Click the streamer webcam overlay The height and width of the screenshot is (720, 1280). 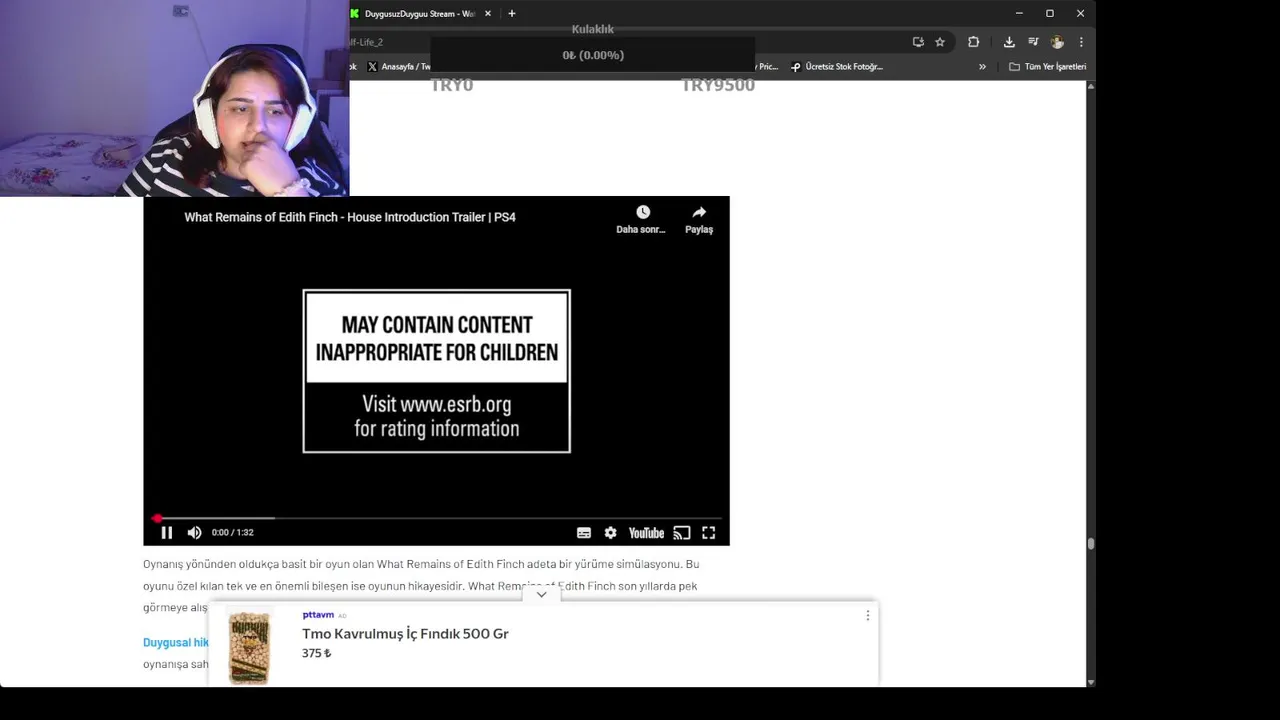[x=174, y=98]
